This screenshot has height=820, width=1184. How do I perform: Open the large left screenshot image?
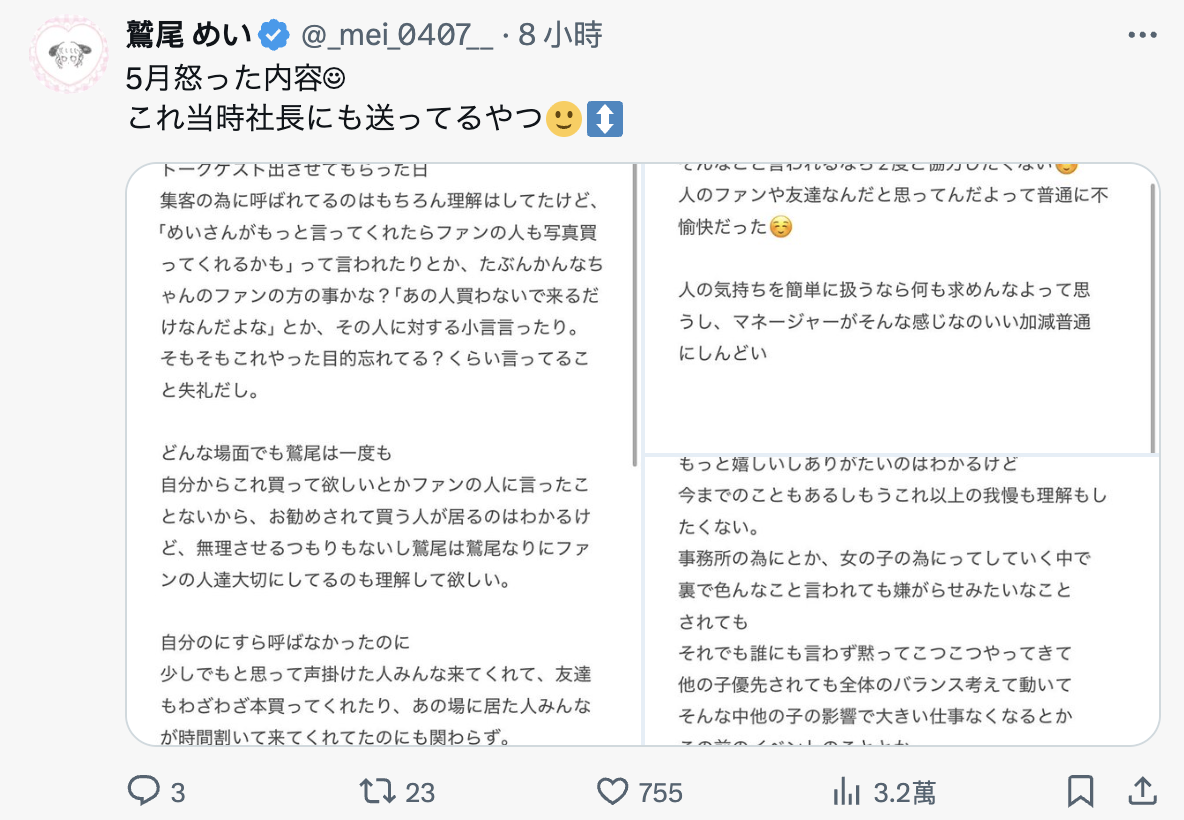(x=384, y=455)
